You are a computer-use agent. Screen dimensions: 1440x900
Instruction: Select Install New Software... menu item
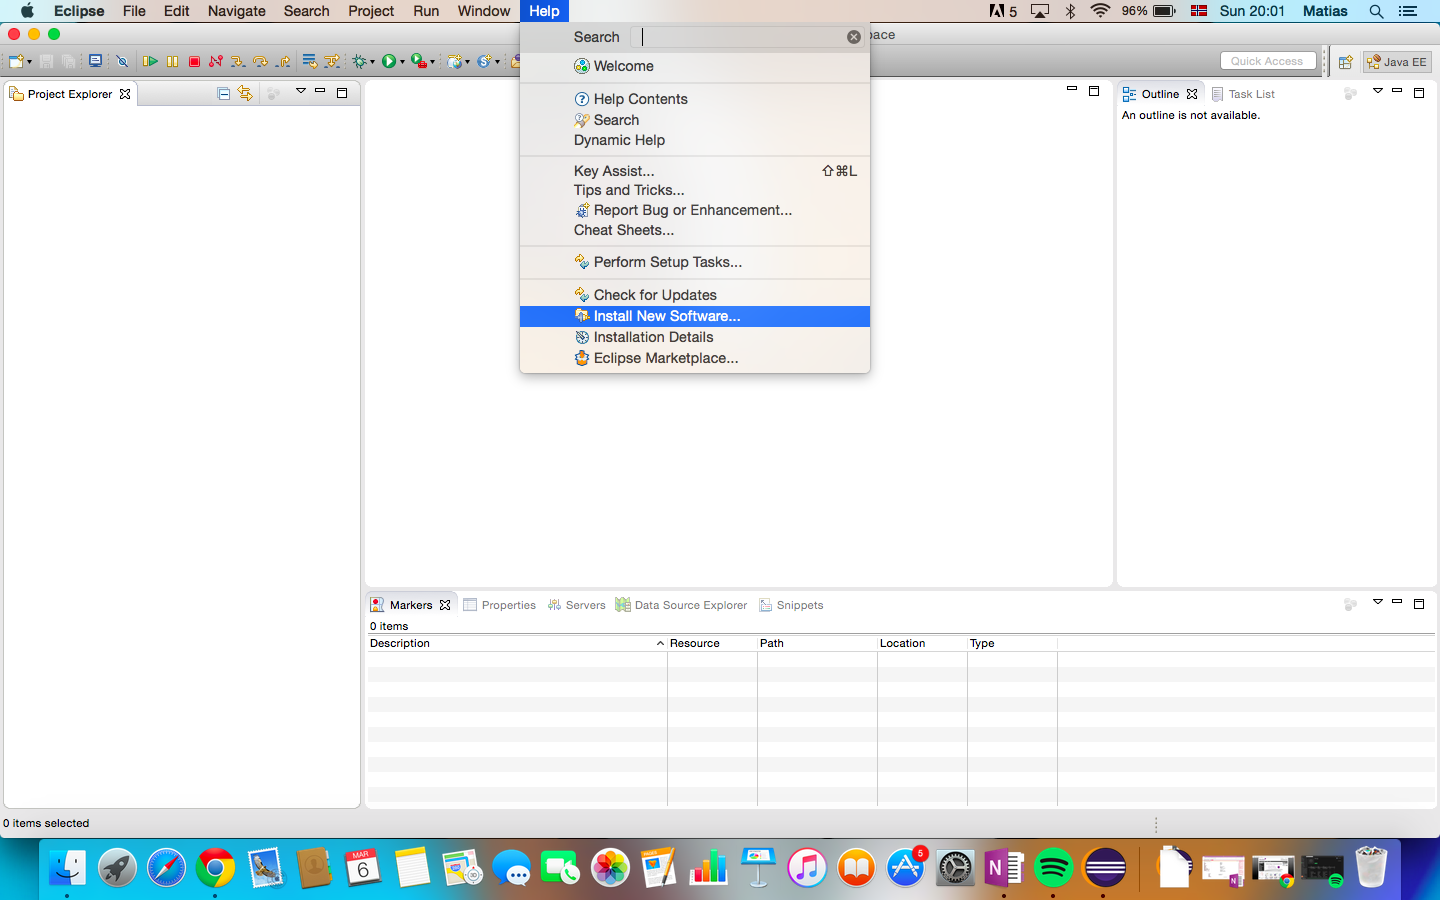click(695, 316)
